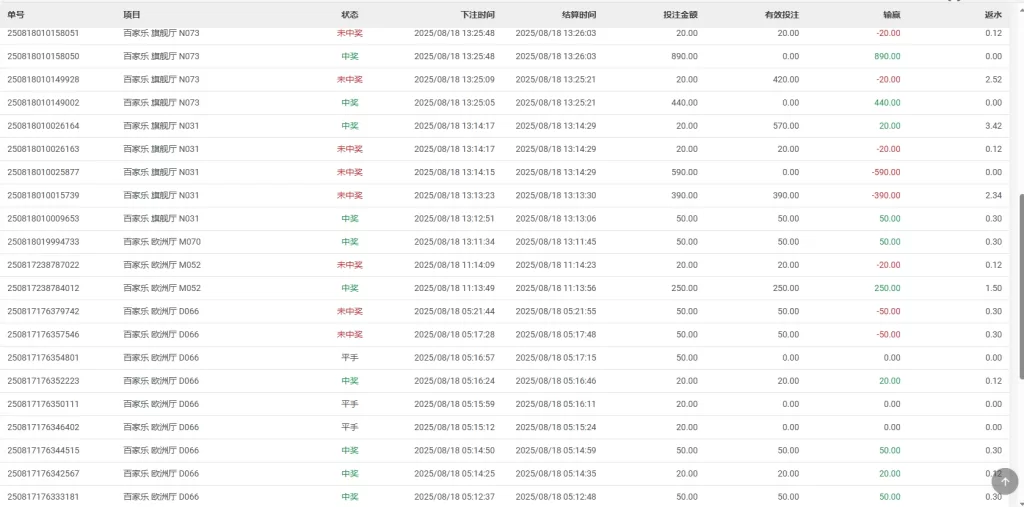Click the rebate value 2.34
Image resolution: width=1024 pixels, height=507 pixels.
point(993,195)
